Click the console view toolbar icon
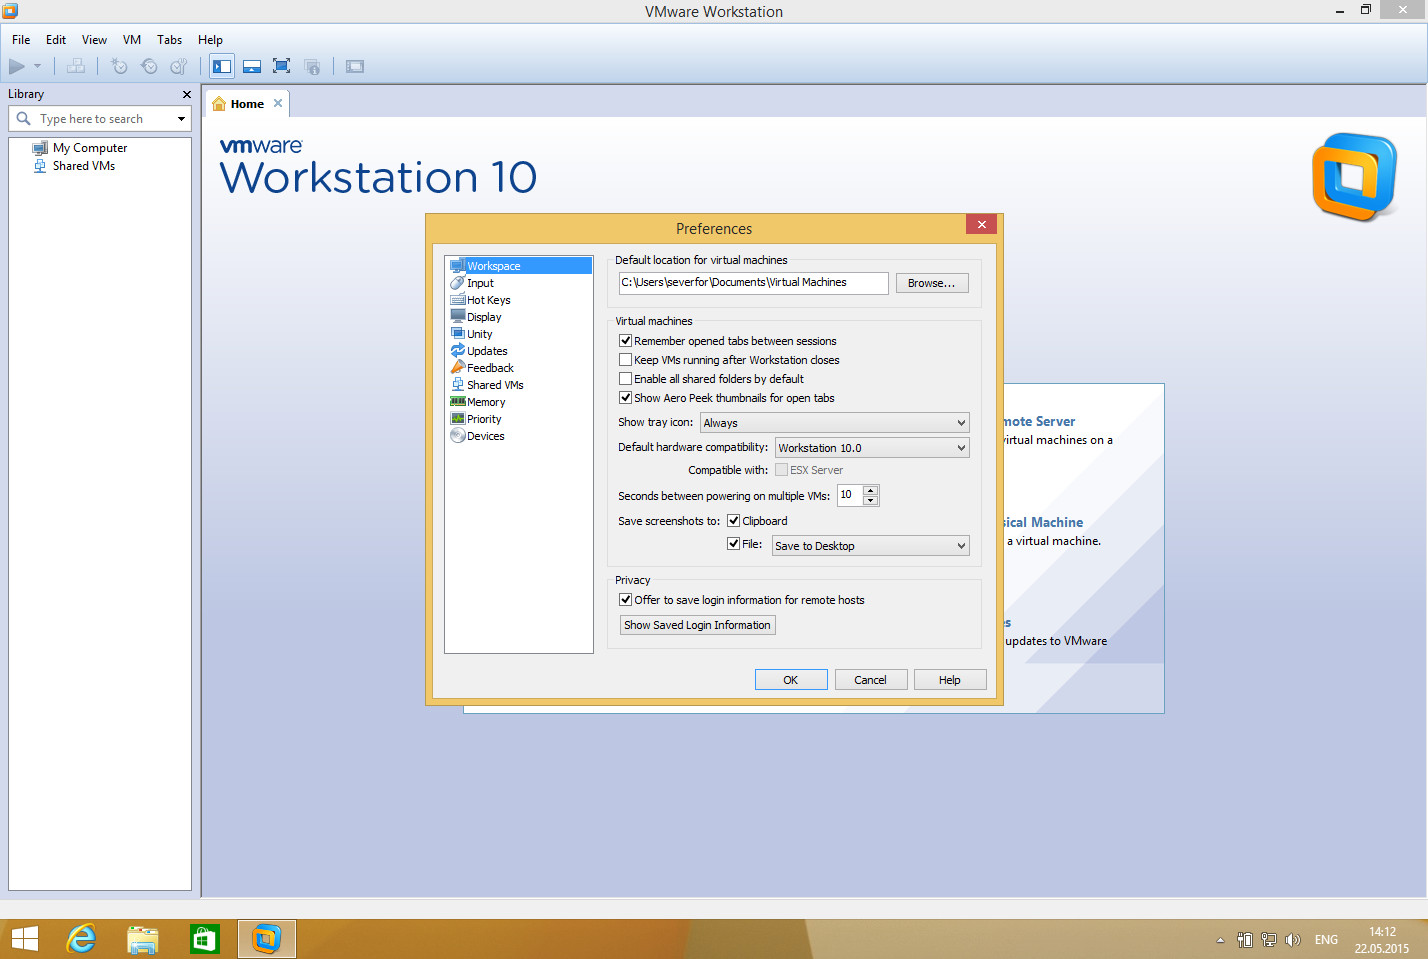1428x959 pixels. [355, 67]
